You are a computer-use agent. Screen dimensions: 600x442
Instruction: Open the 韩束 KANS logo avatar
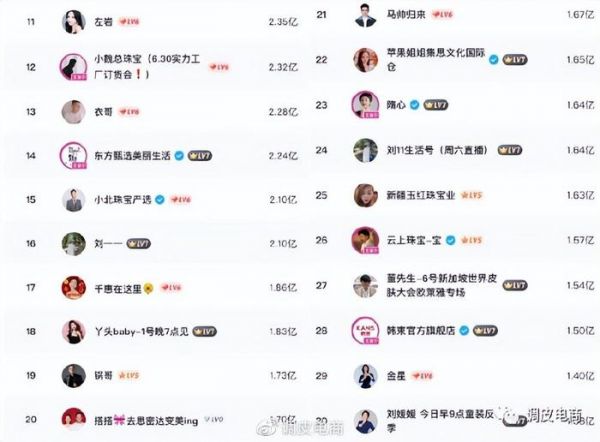365,330
